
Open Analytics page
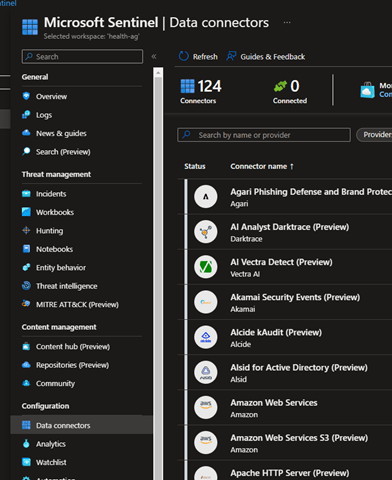point(51,444)
